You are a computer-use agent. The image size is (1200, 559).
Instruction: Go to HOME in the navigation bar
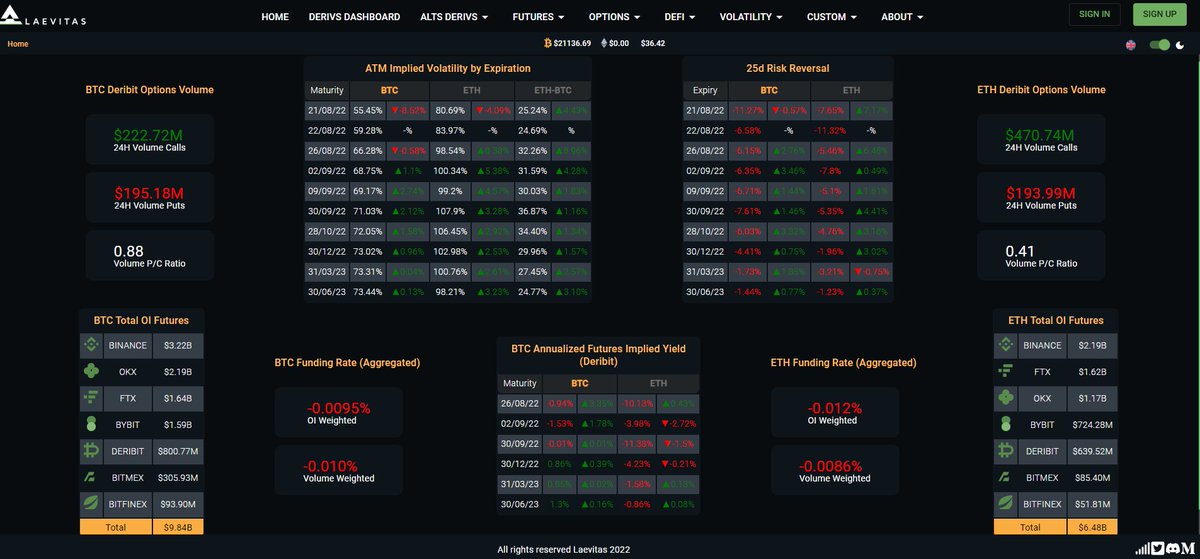(275, 17)
